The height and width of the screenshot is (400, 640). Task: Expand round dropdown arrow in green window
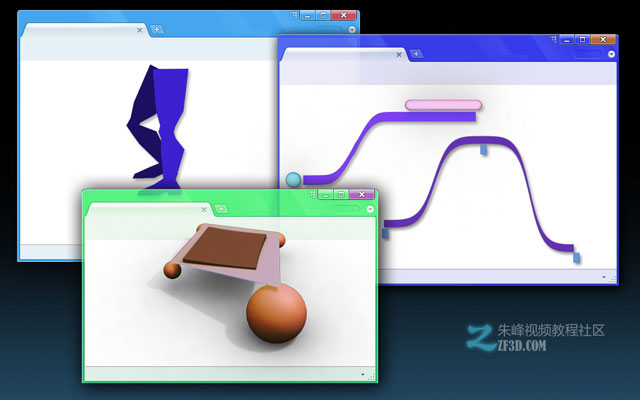370,209
